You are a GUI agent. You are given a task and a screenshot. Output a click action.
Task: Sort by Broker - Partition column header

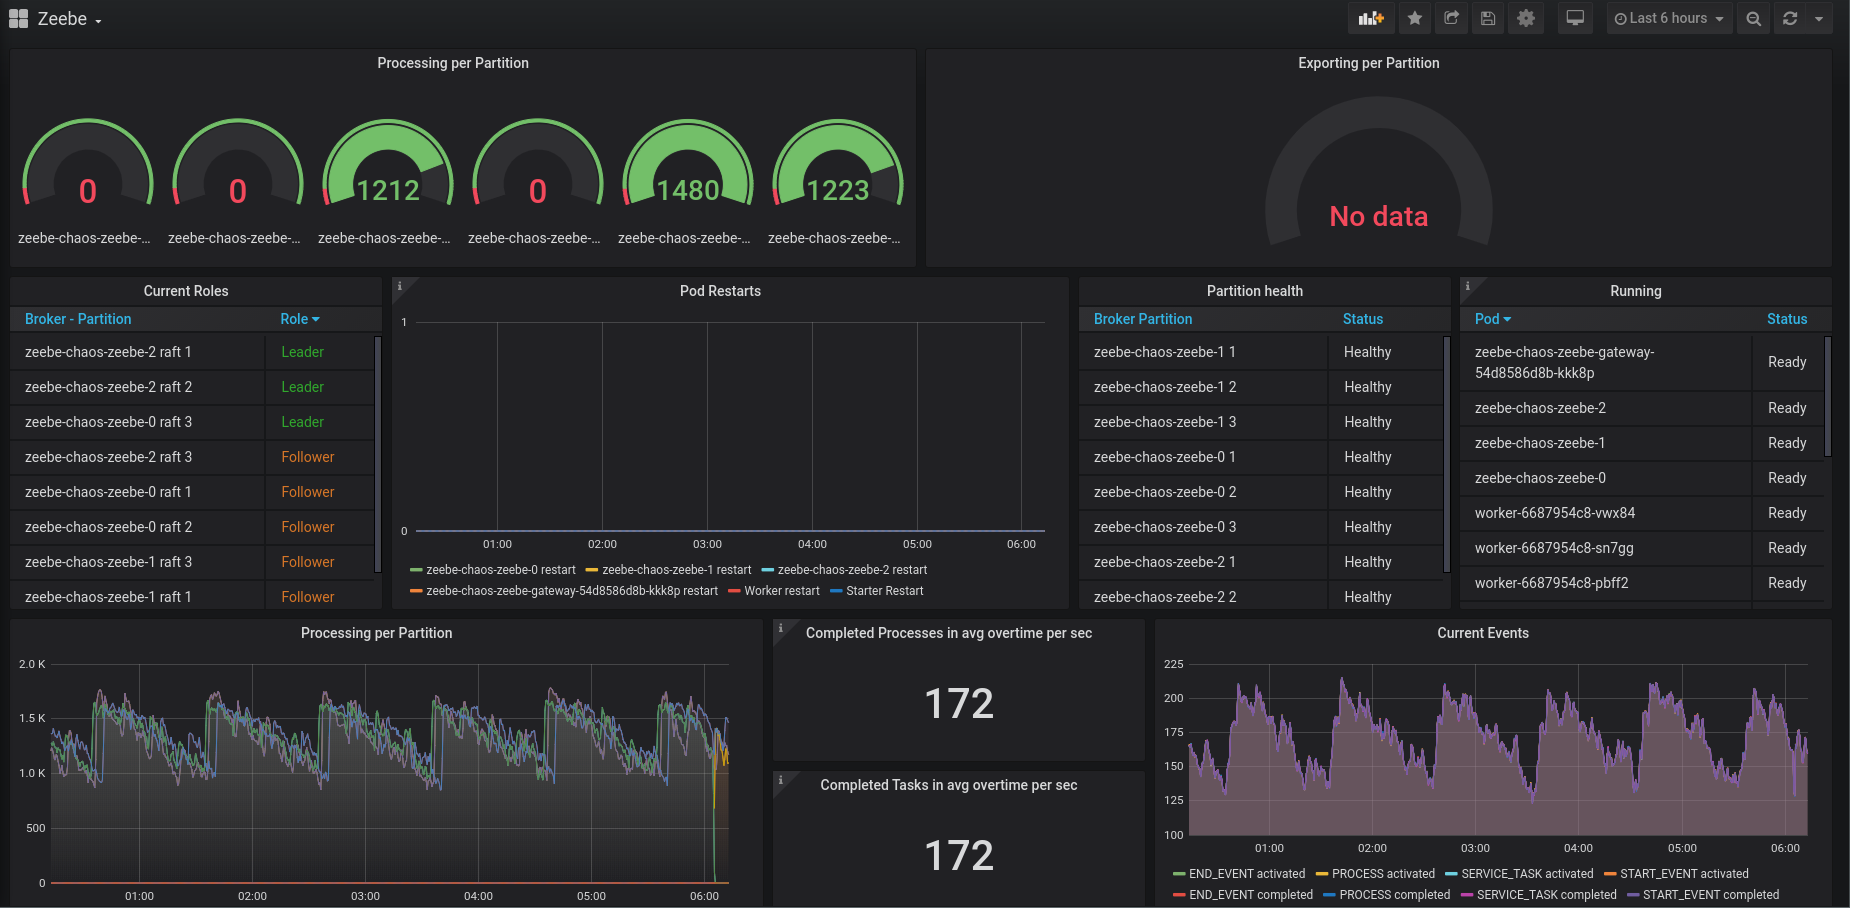78,319
